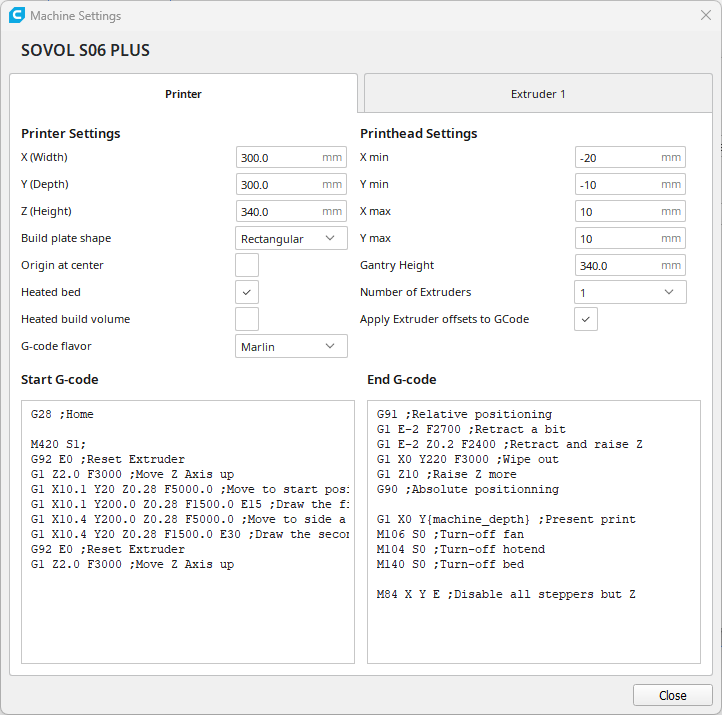The image size is (722, 715).
Task: Click the 'M420 S1;' line in Start G-code
Action: click(x=58, y=444)
